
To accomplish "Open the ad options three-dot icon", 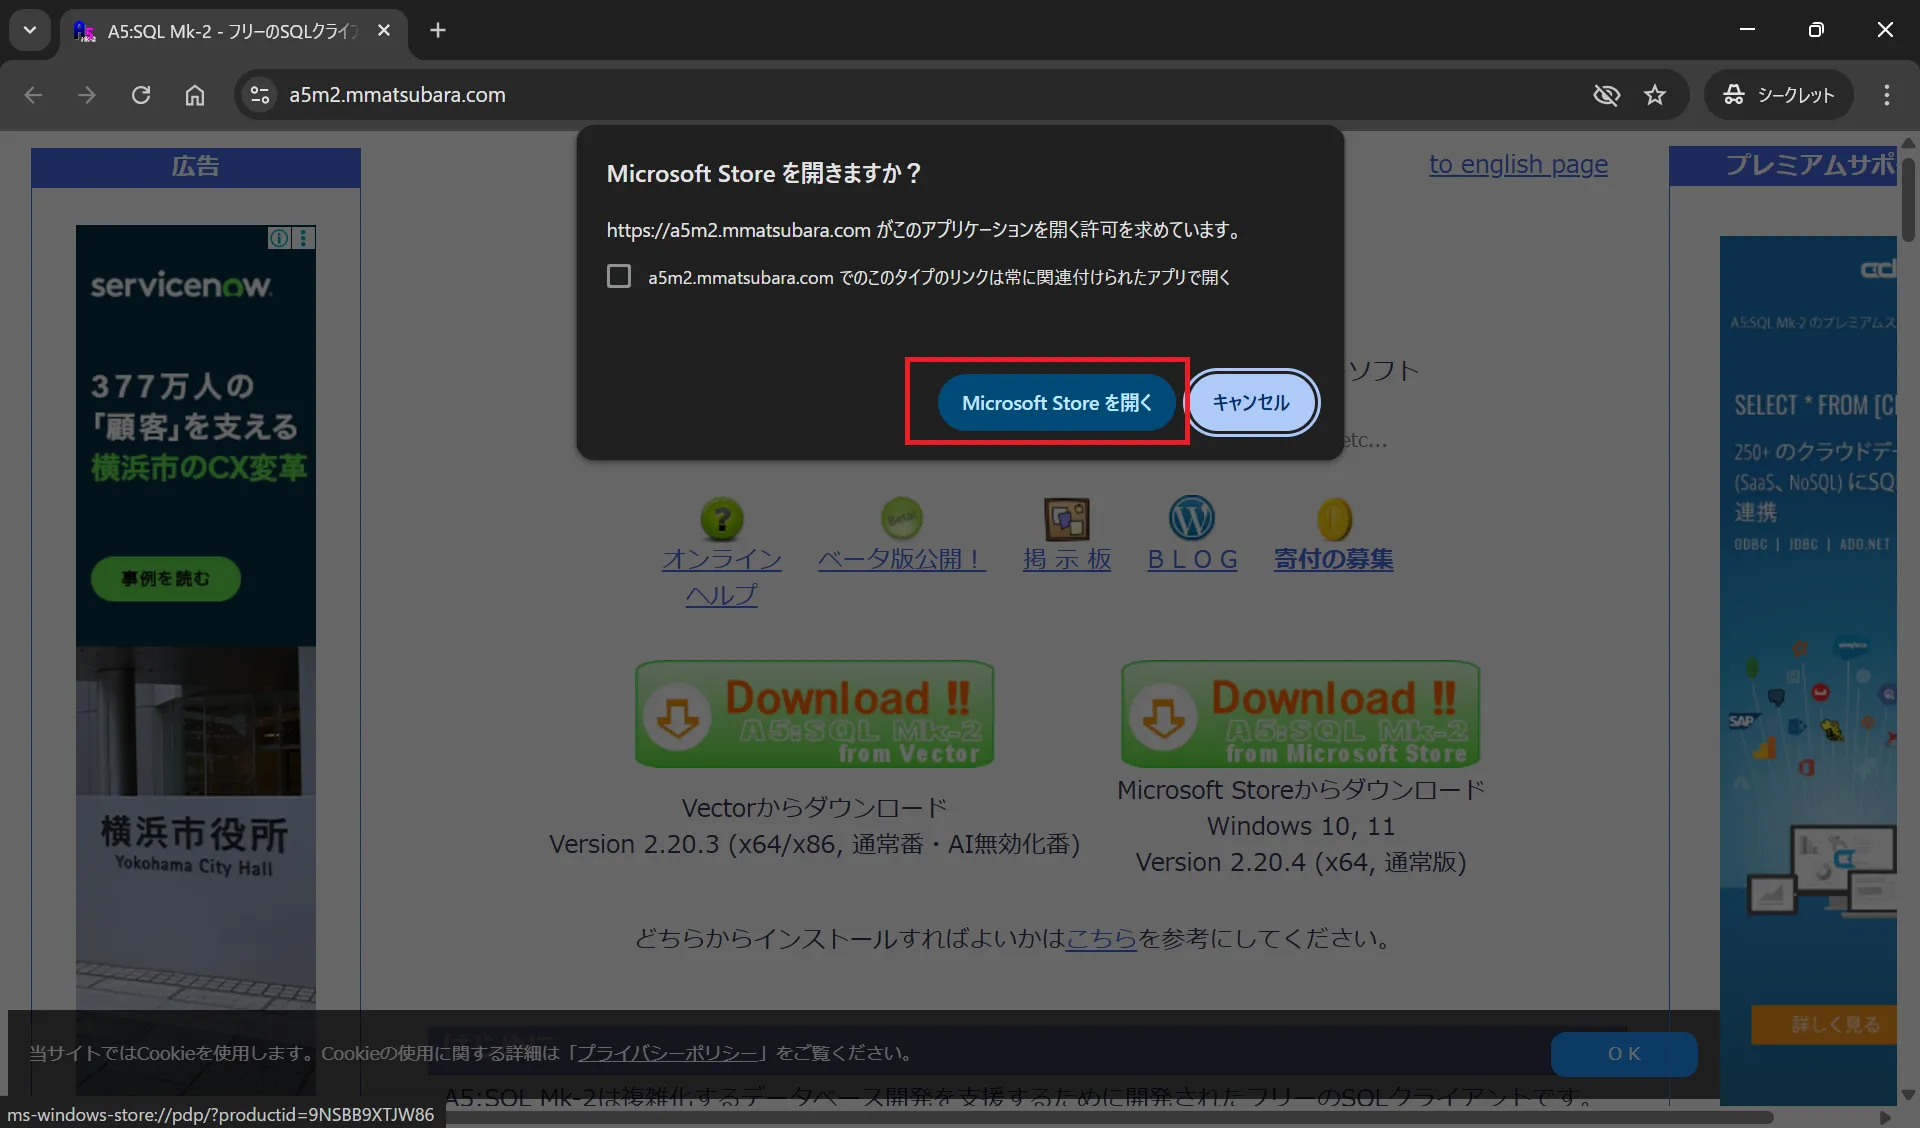I will point(304,238).
